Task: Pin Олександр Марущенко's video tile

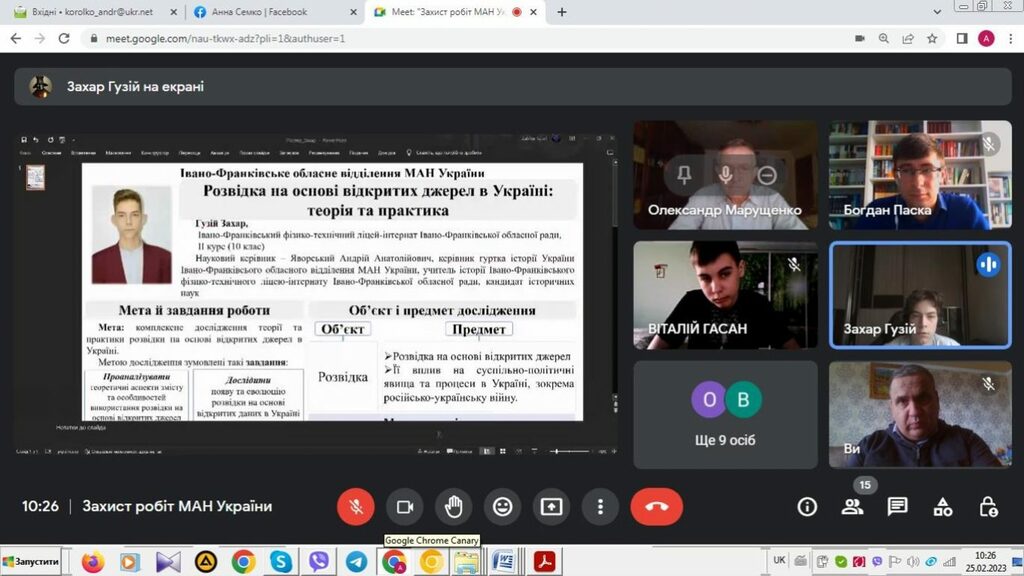Action: [x=684, y=175]
